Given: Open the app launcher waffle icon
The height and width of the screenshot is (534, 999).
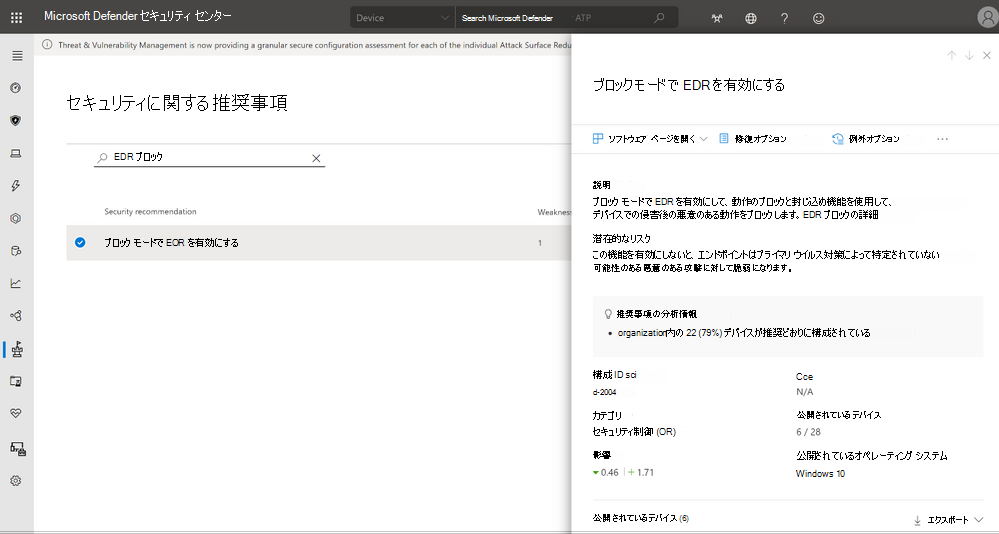Looking at the screenshot, I should coord(17,17).
